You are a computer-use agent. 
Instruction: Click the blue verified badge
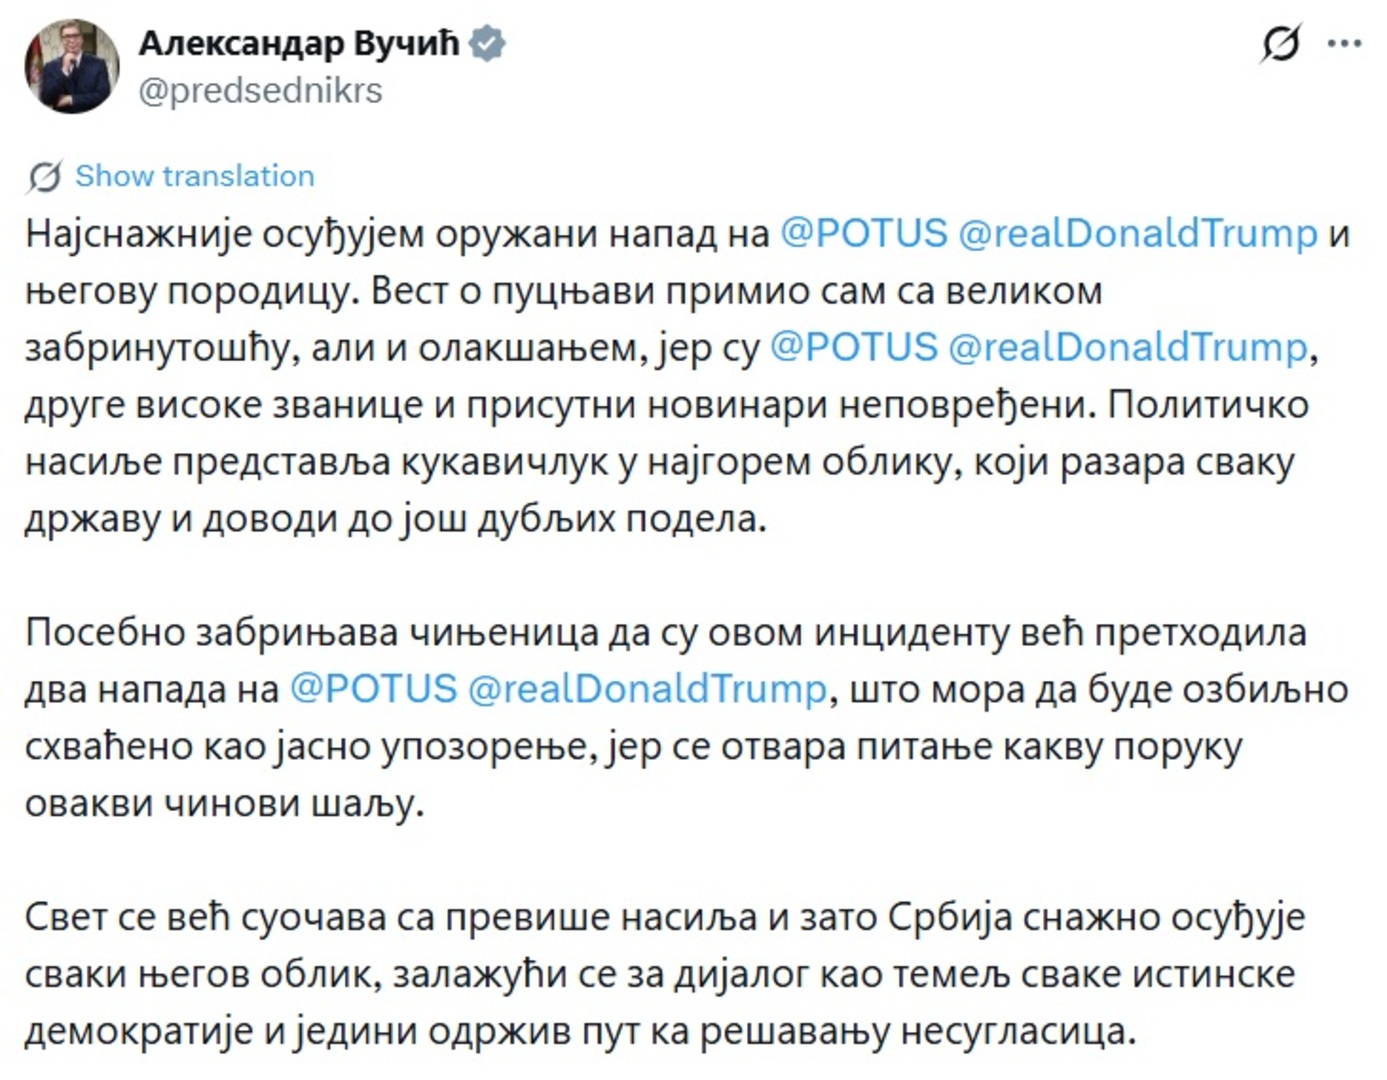487,44
